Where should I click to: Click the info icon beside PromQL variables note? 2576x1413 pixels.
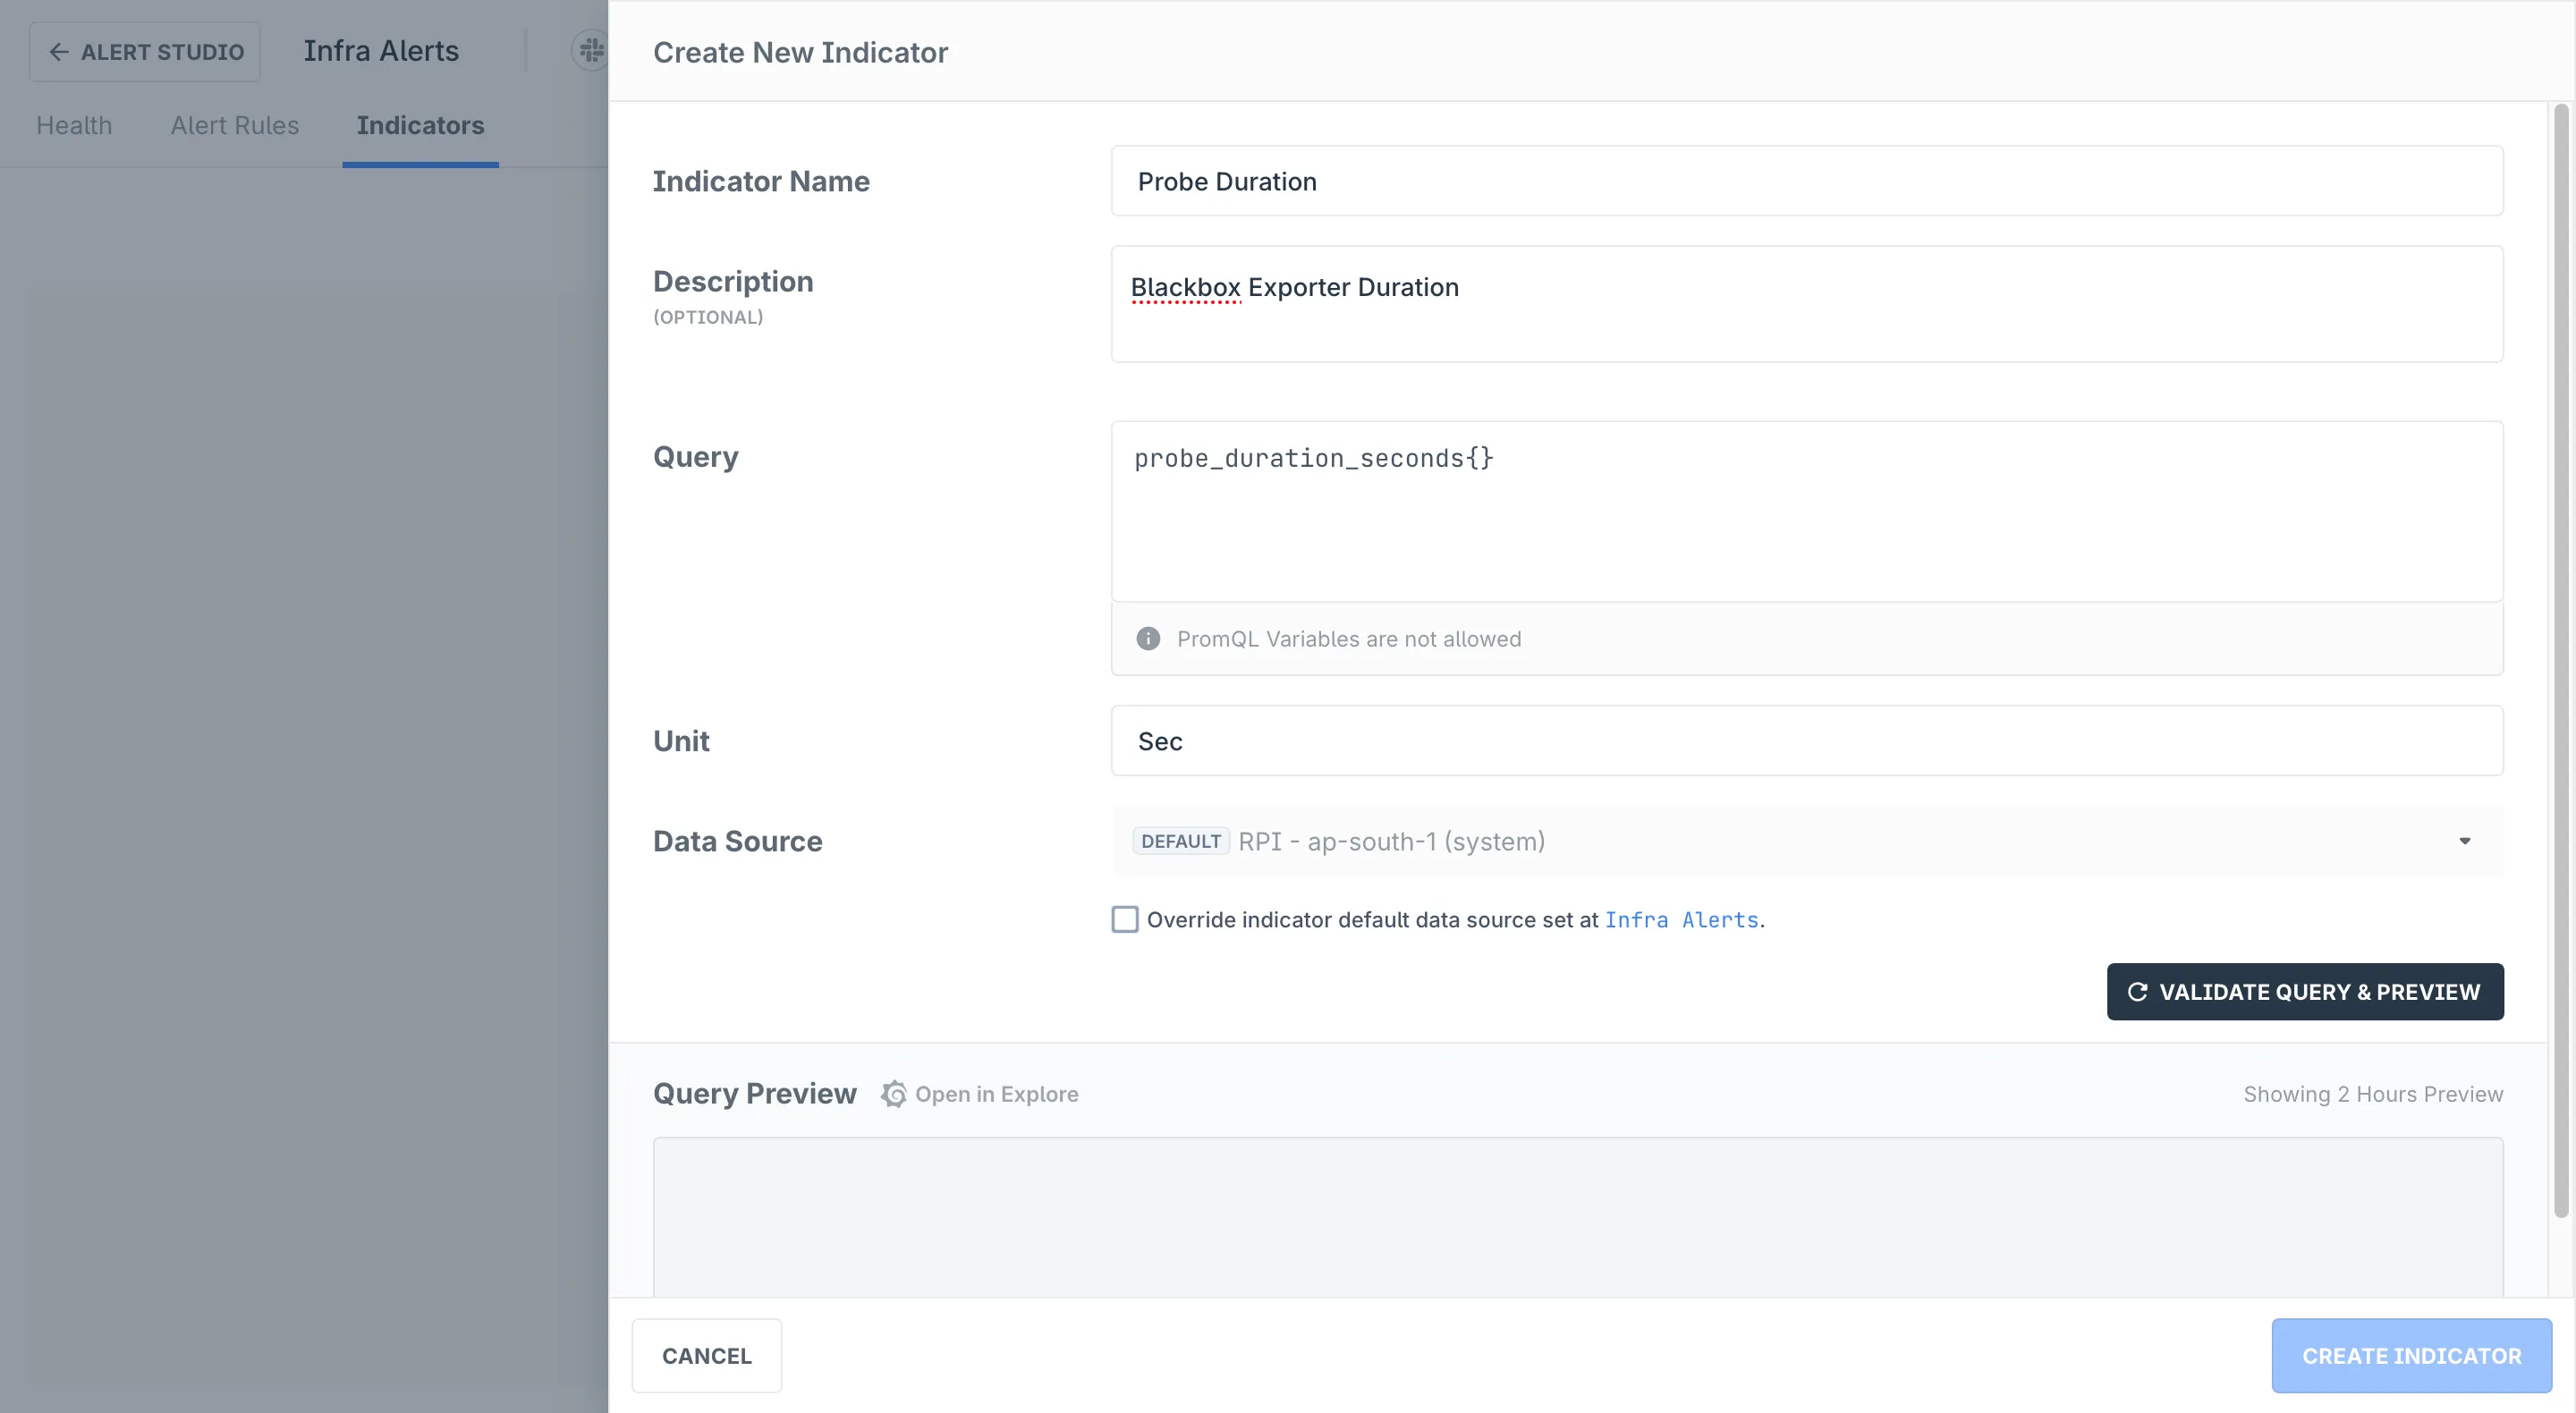click(1148, 639)
